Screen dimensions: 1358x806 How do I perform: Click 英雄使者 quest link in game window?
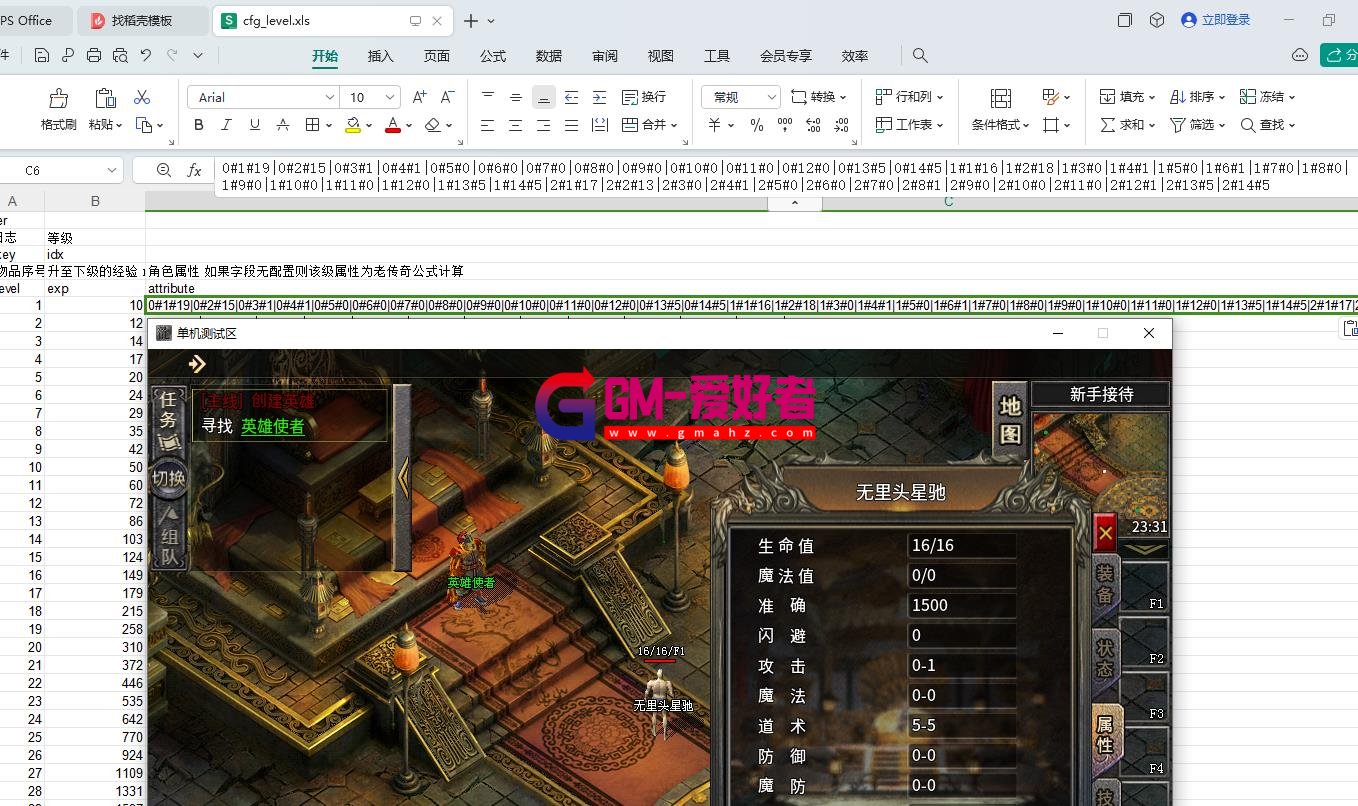[x=272, y=426]
